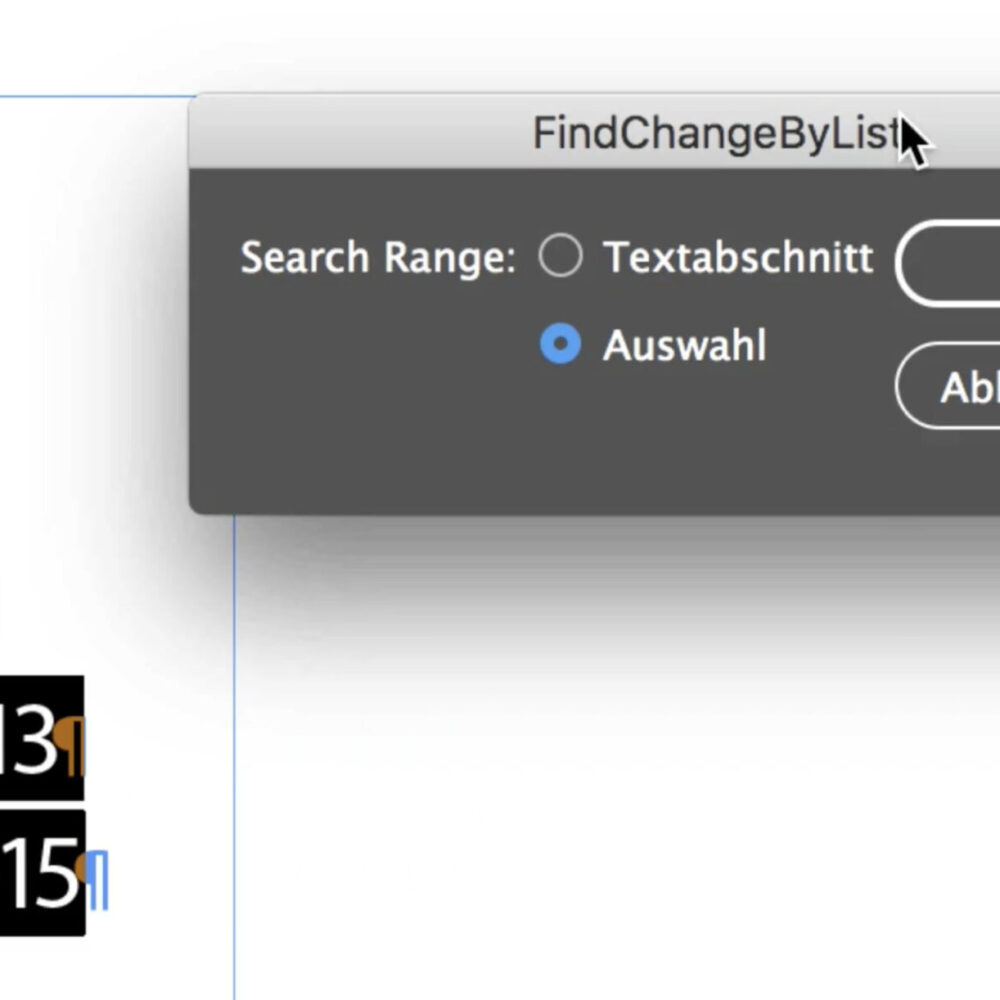
Task: Select the Textabschnitt radio button
Action: point(560,256)
